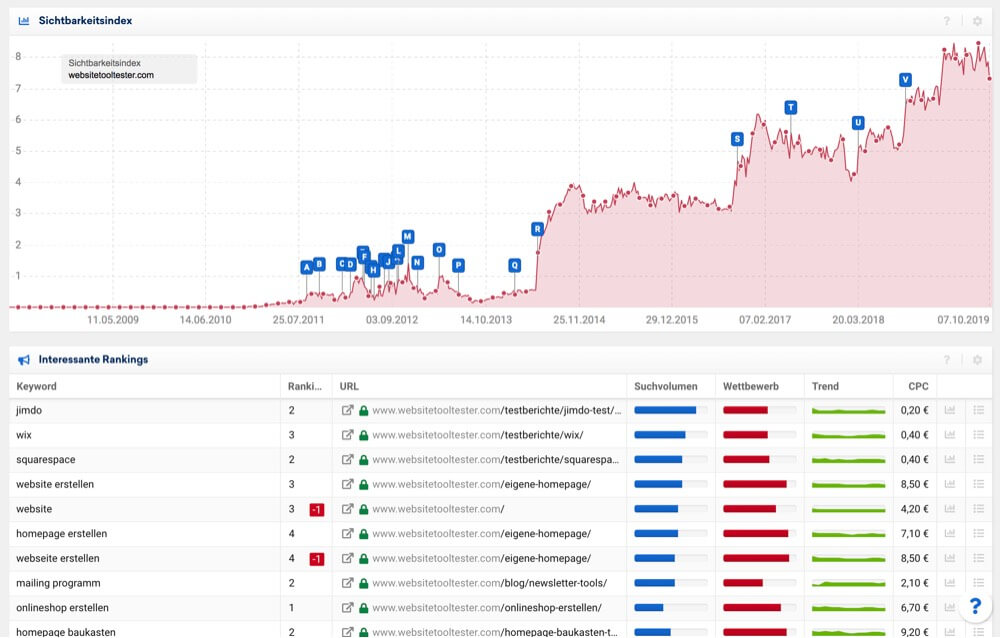Screen dimensions: 1000x638
Task: Select event pin U on the chart
Action: click(x=858, y=122)
